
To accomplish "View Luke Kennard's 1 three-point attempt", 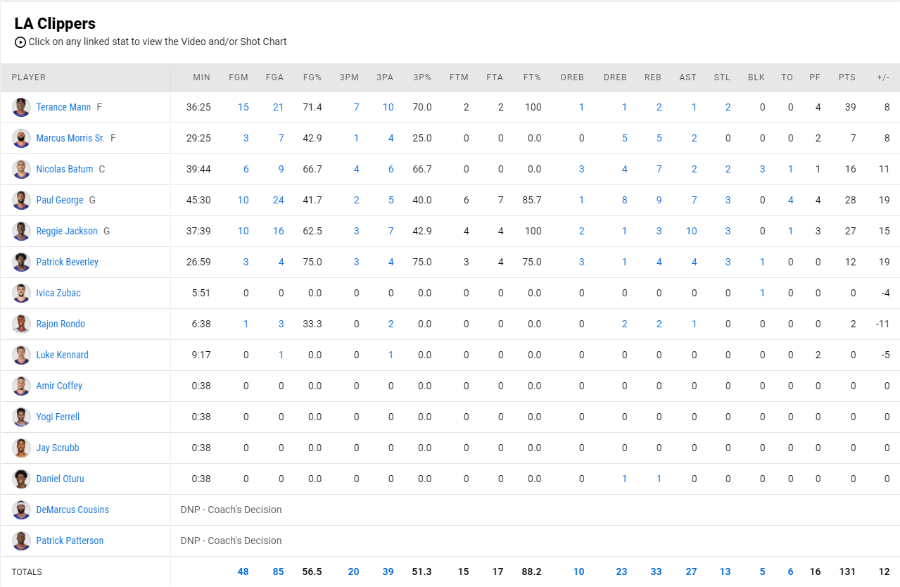I will click(391, 355).
